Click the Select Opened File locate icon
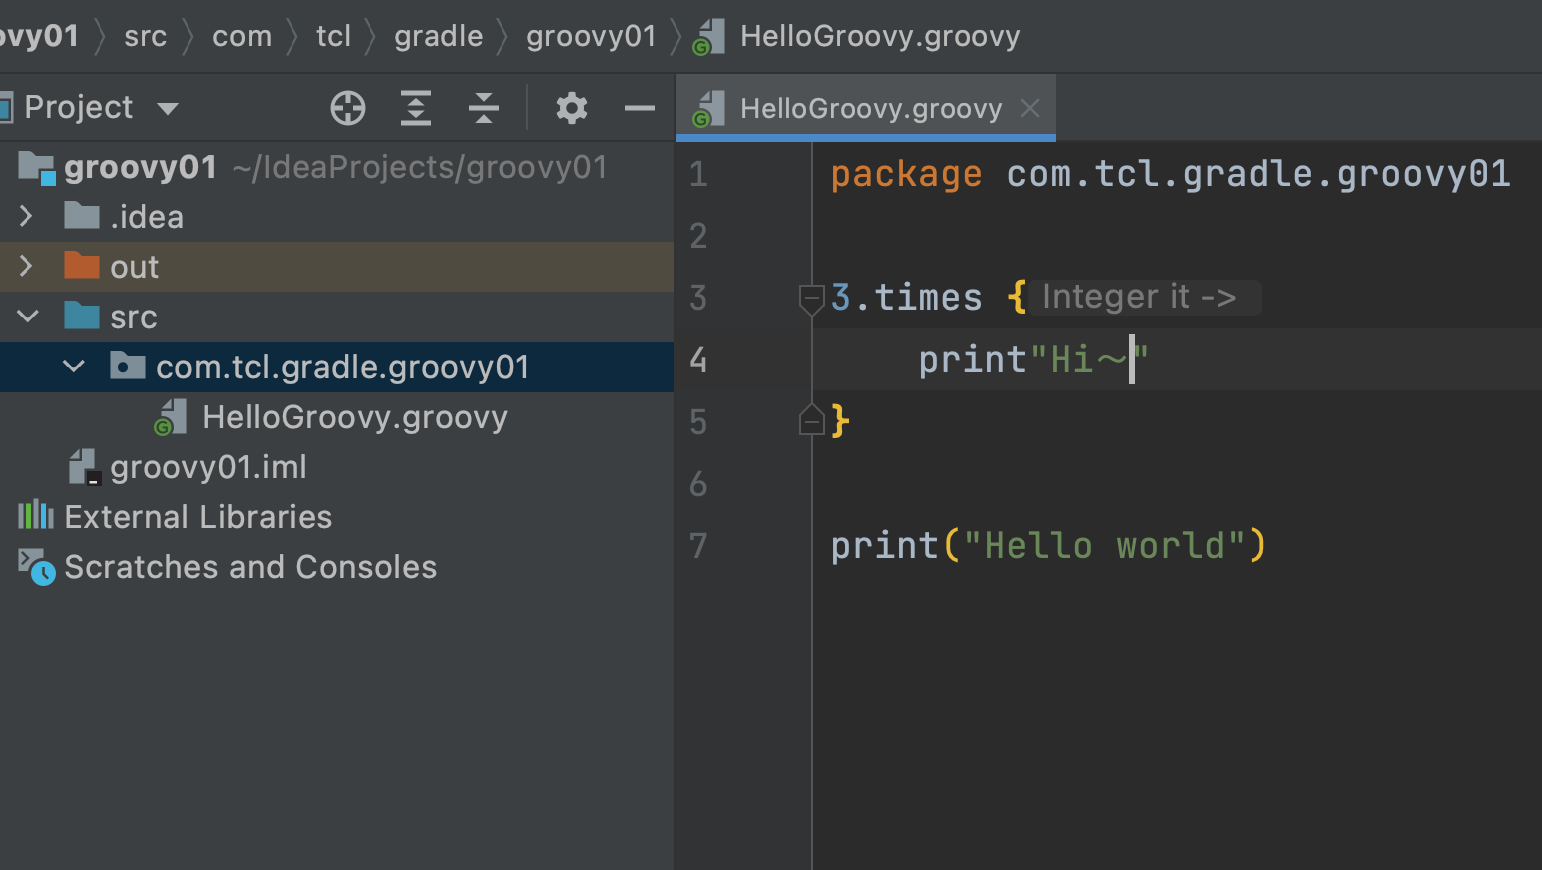The height and width of the screenshot is (870, 1542). click(348, 108)
